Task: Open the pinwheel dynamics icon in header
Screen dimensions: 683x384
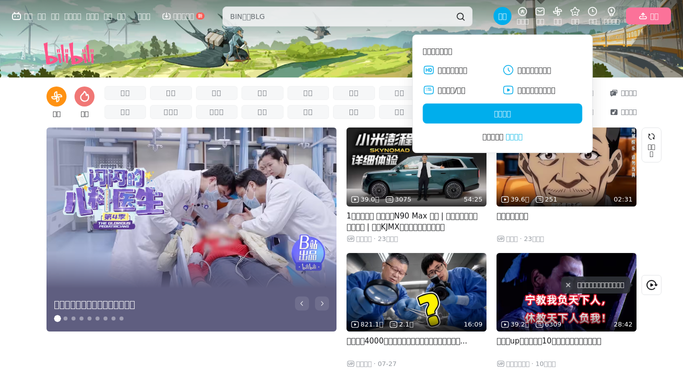Action: (558, 12)
